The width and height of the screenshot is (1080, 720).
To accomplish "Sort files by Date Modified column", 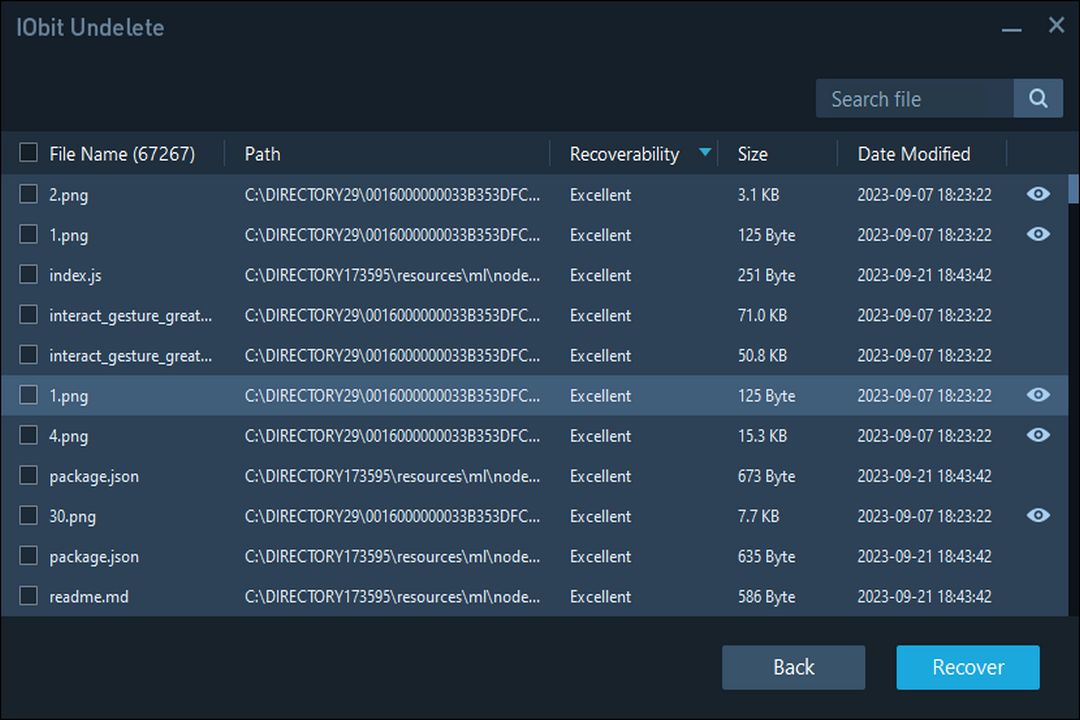I will 914,153.
